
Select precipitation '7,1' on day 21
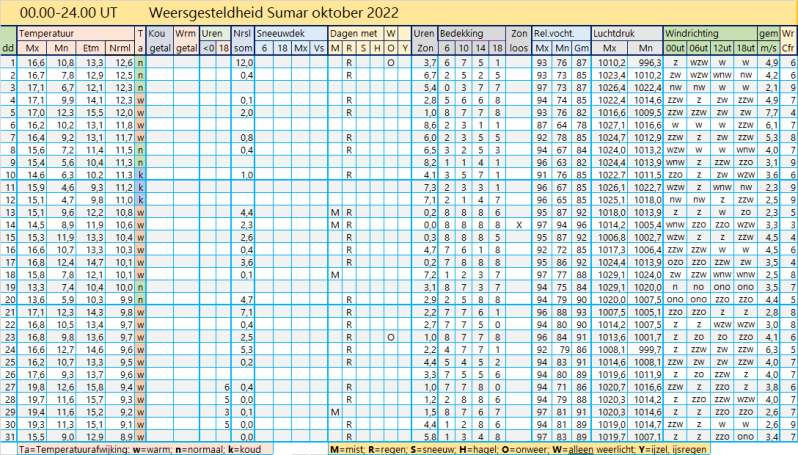click(246, 312)
